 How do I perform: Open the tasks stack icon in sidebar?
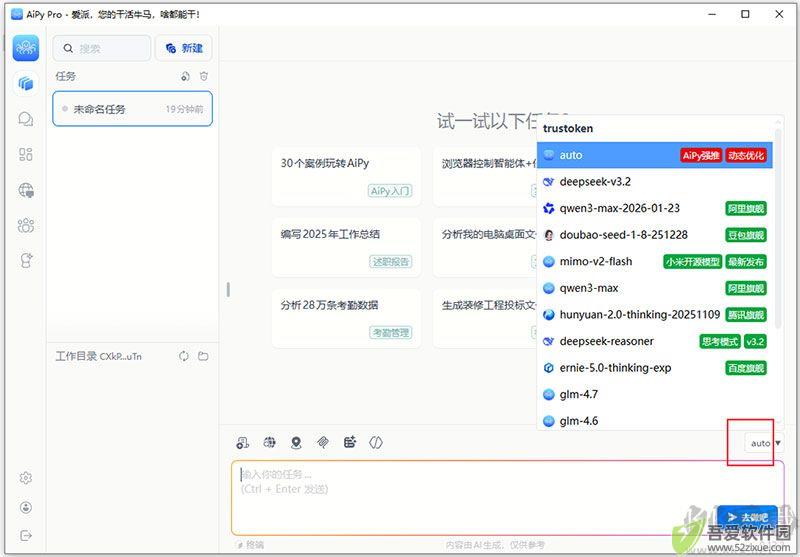tap(26, 83)
